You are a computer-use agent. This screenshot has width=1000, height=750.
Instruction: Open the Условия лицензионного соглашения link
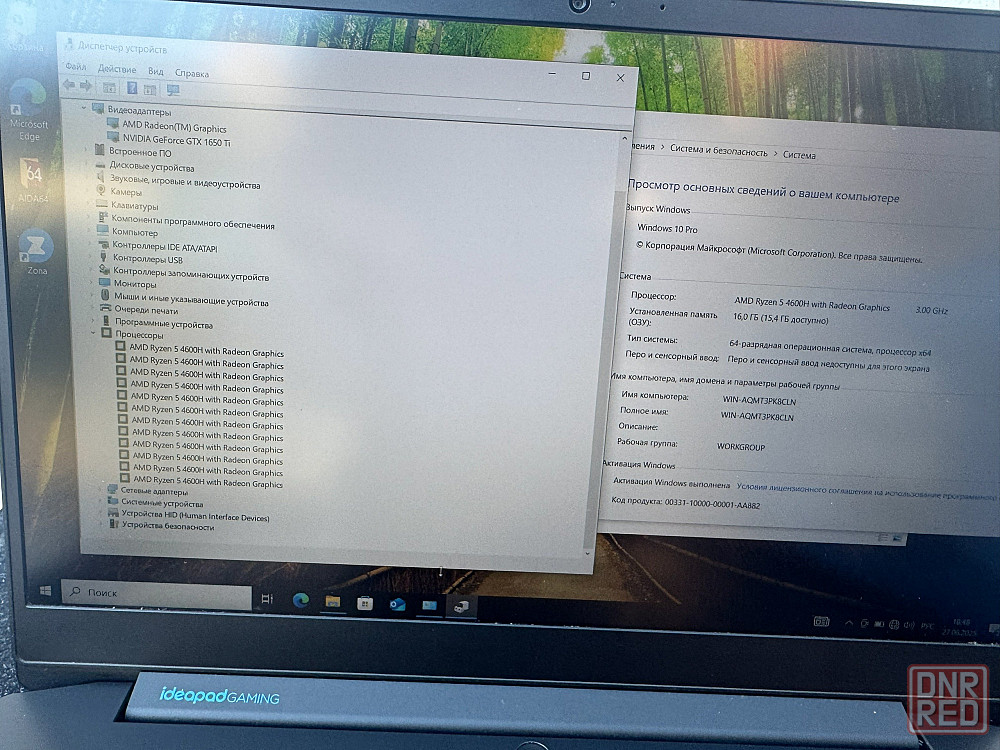point(868,492)
